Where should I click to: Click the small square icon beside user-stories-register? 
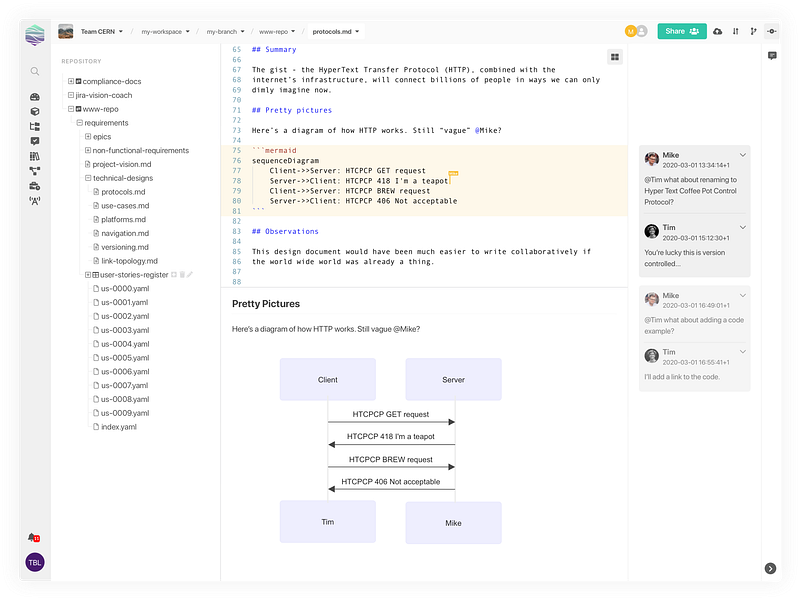[174, 274]
